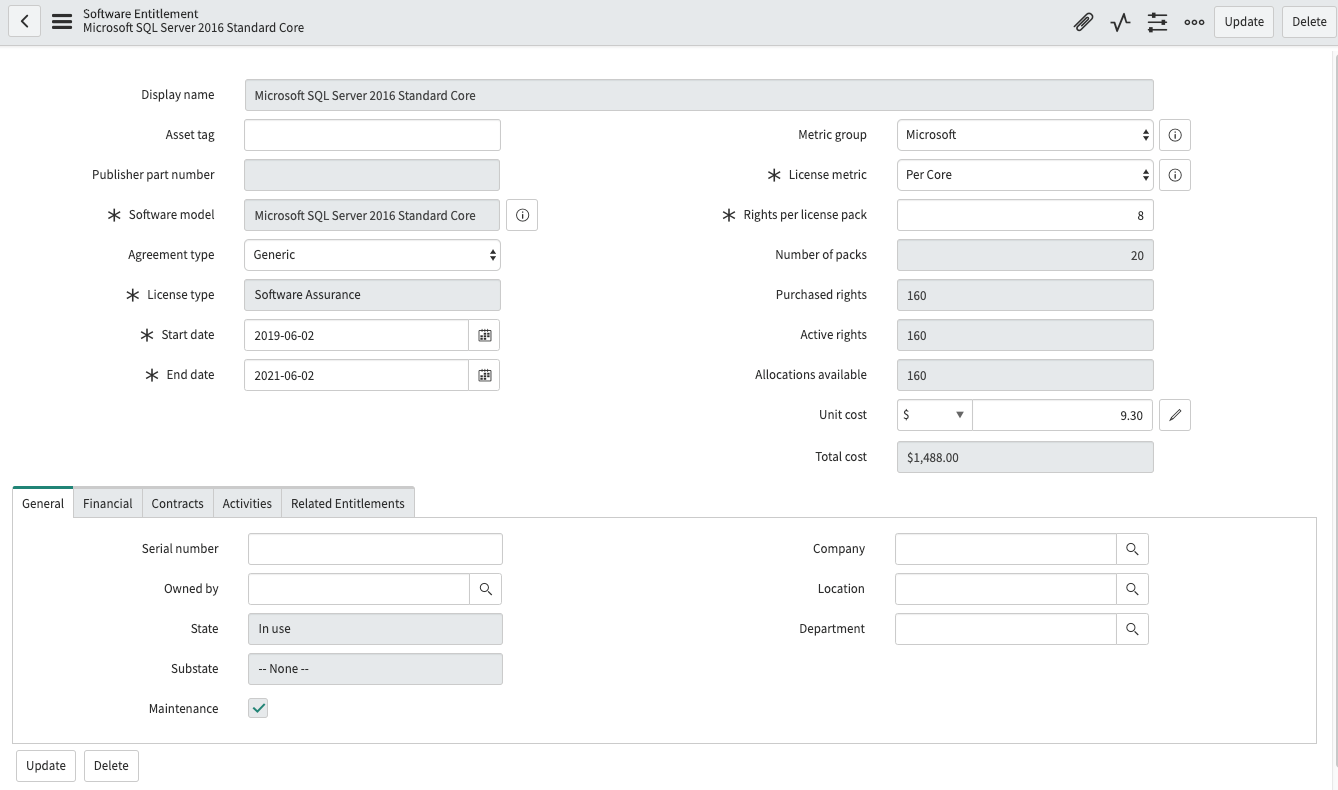This screenshot has height=790, width=1338.
Task: Click the End date text field
Action: tap(356, 375)
